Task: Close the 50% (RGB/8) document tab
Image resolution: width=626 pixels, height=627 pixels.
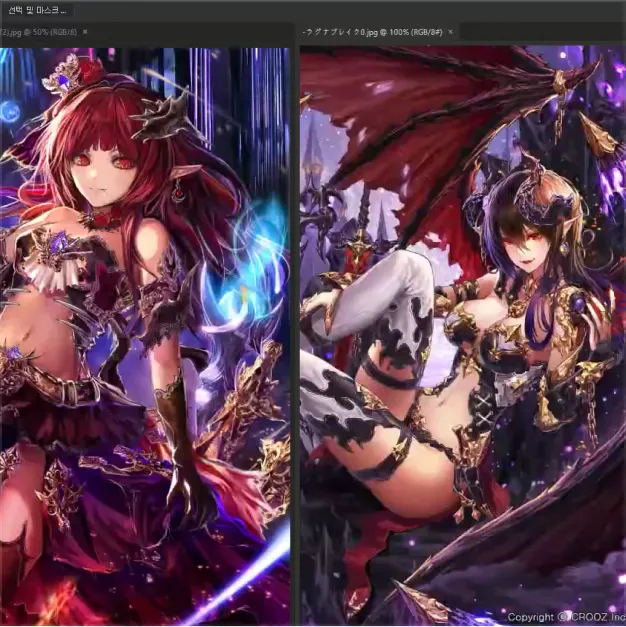Action: click(85, 32)
